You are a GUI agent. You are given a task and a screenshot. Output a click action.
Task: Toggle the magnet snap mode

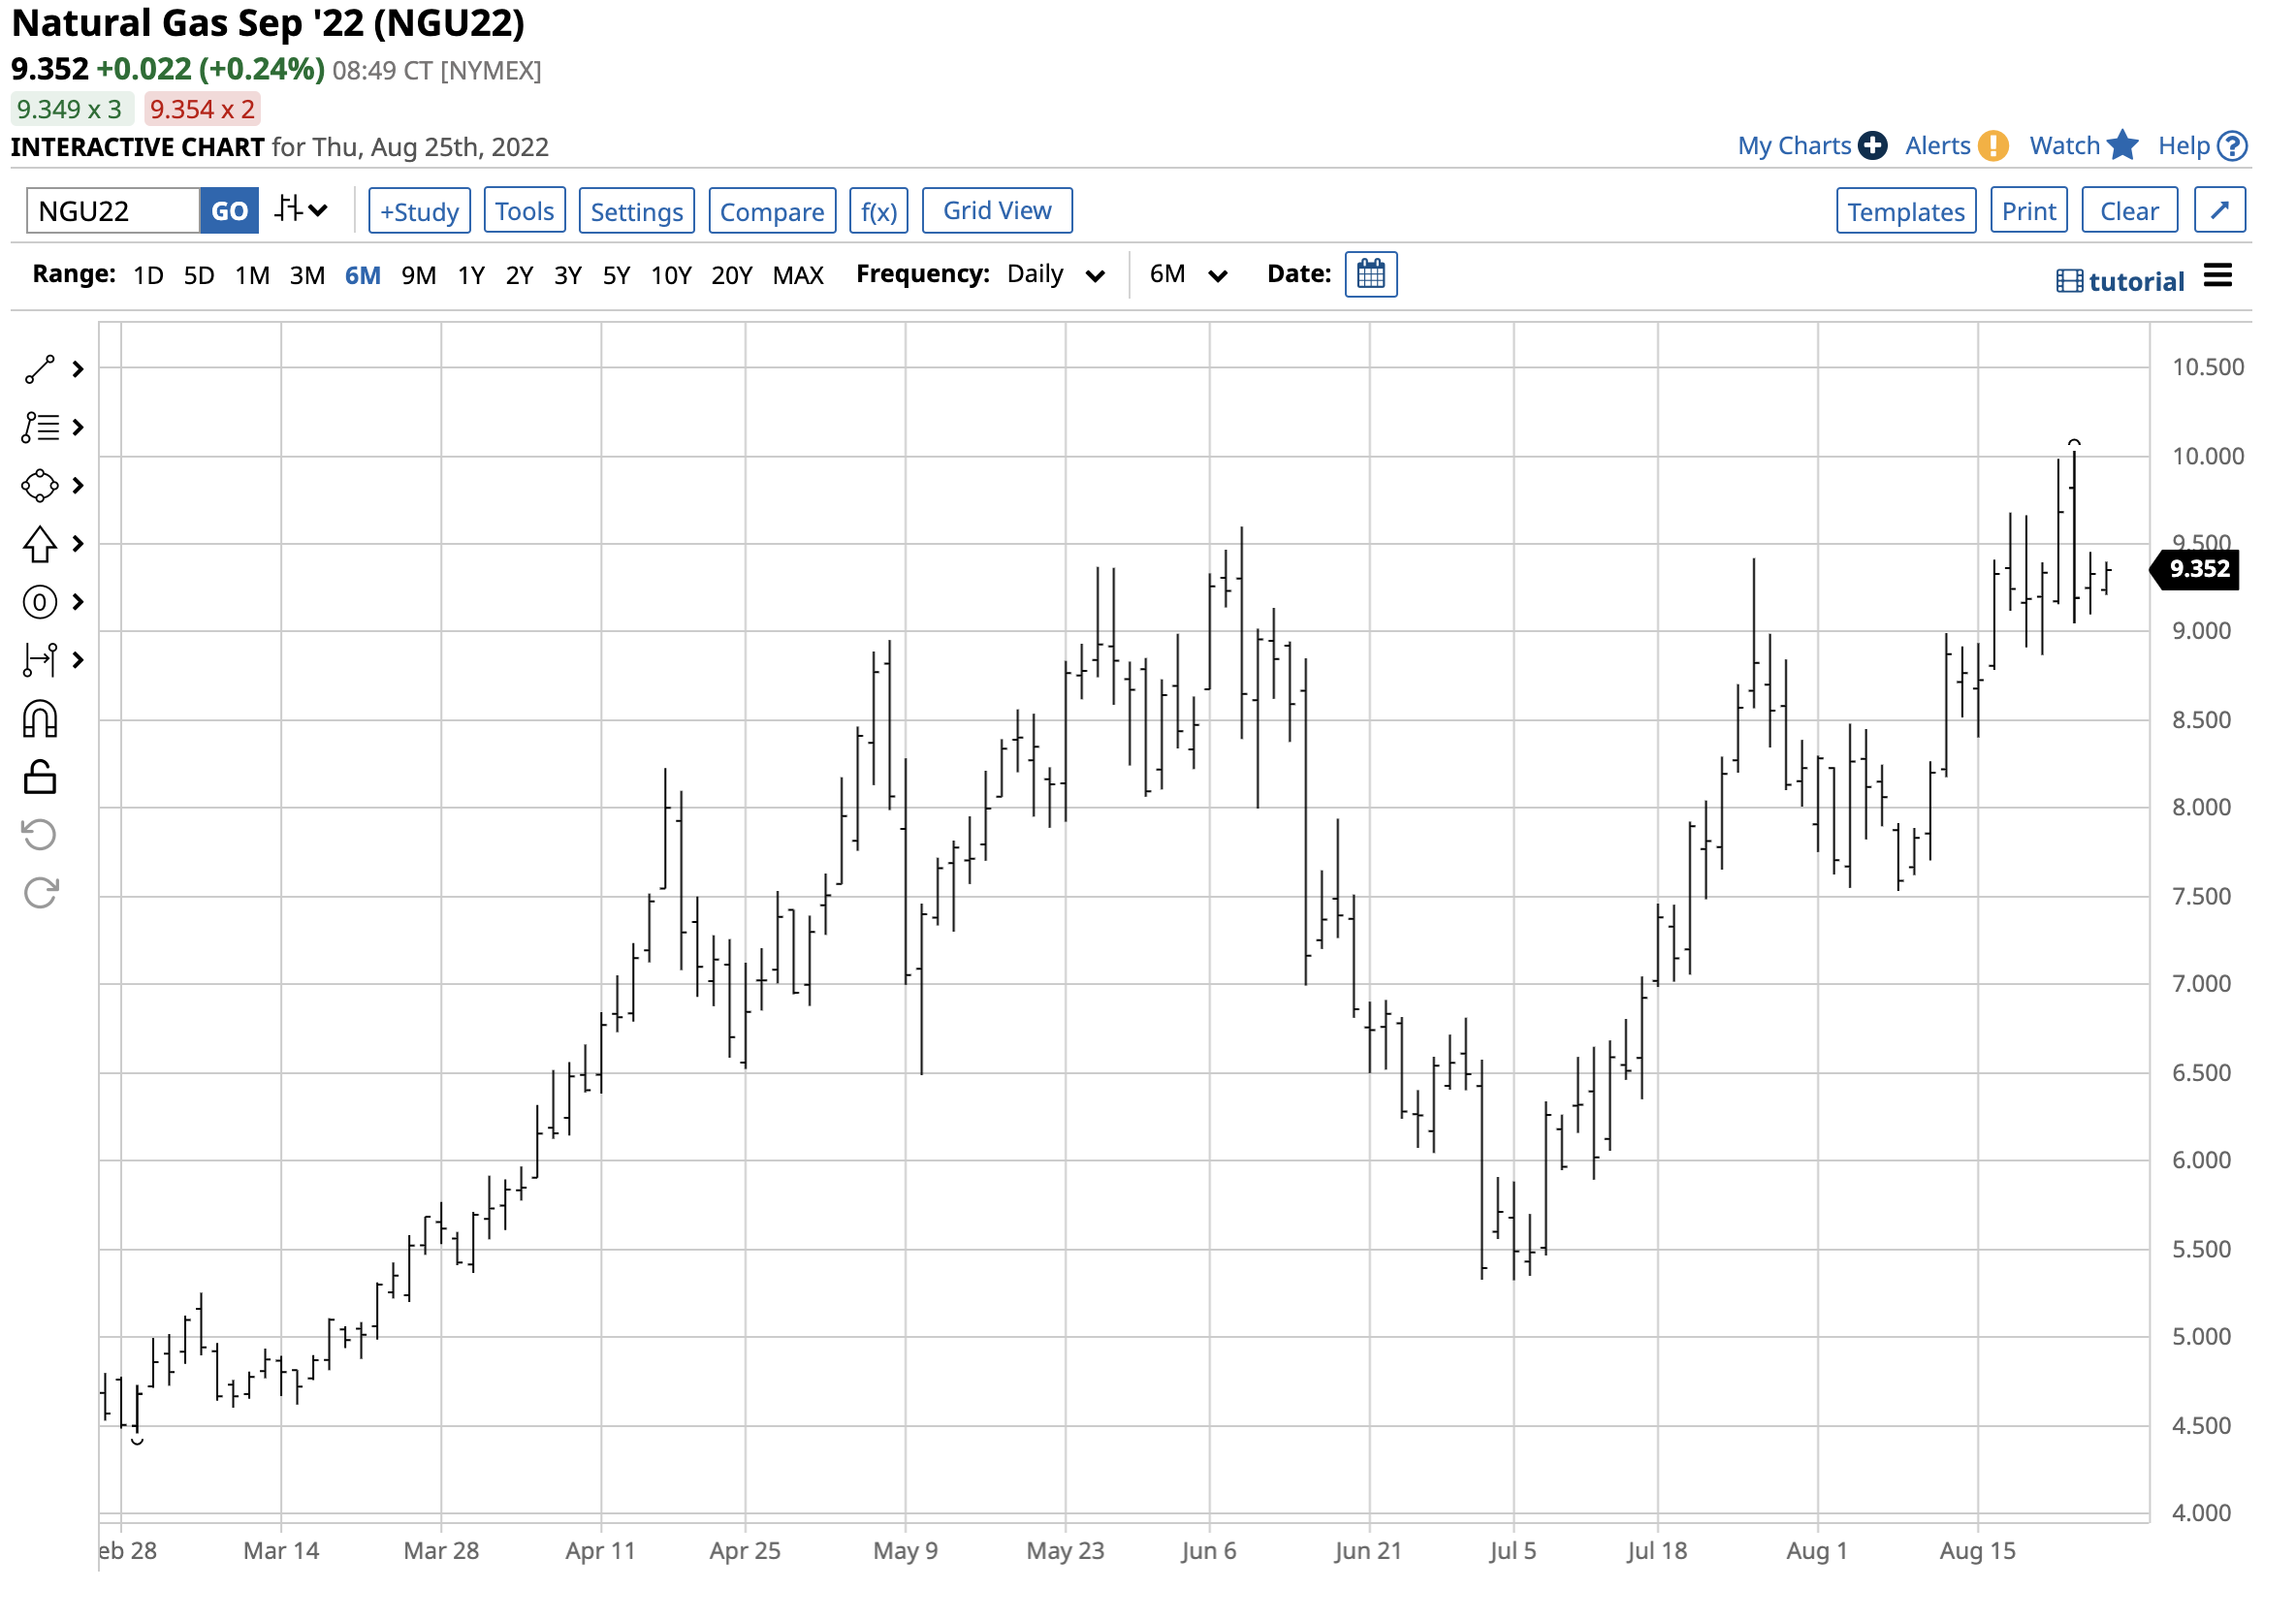(39, 719)
